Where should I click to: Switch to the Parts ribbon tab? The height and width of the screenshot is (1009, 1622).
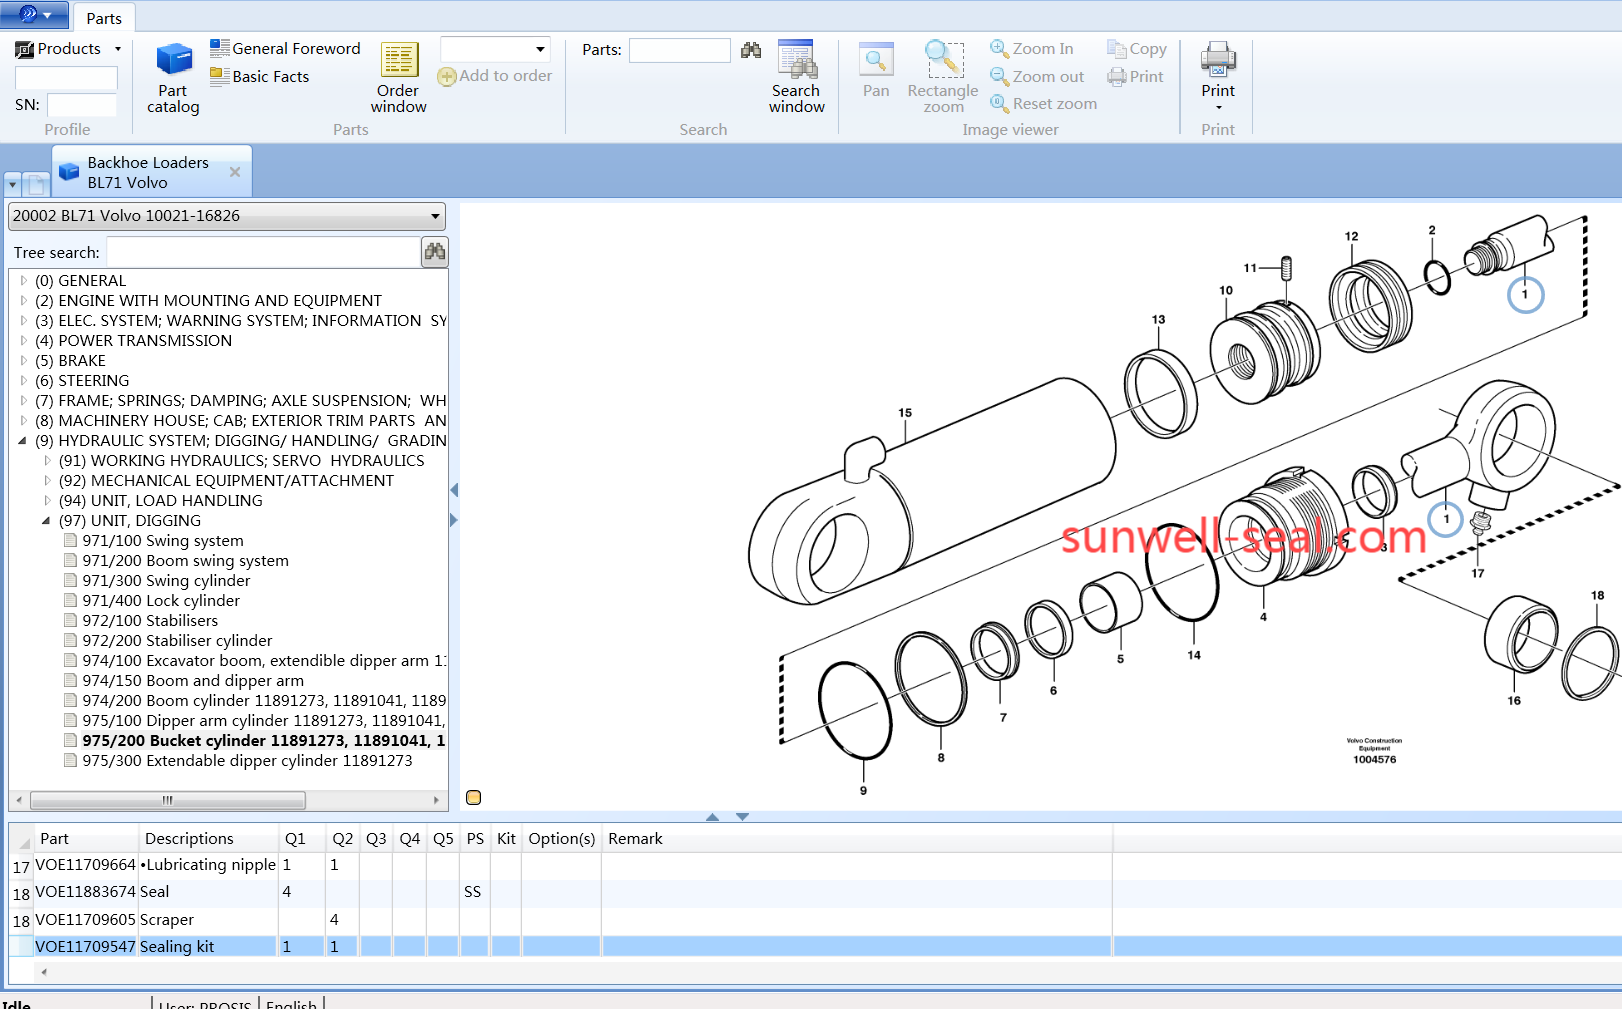pos(103,18)
